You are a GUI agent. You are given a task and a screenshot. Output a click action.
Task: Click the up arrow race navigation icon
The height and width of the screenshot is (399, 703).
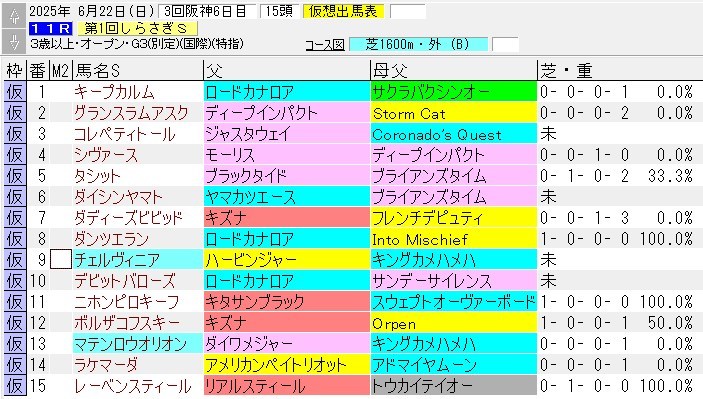click(14, 16)
